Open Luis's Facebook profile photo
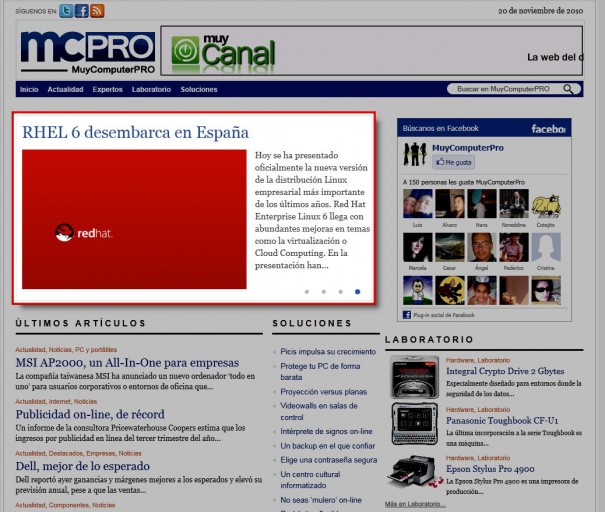Viewport: 605px width, 512px height. 417,204
